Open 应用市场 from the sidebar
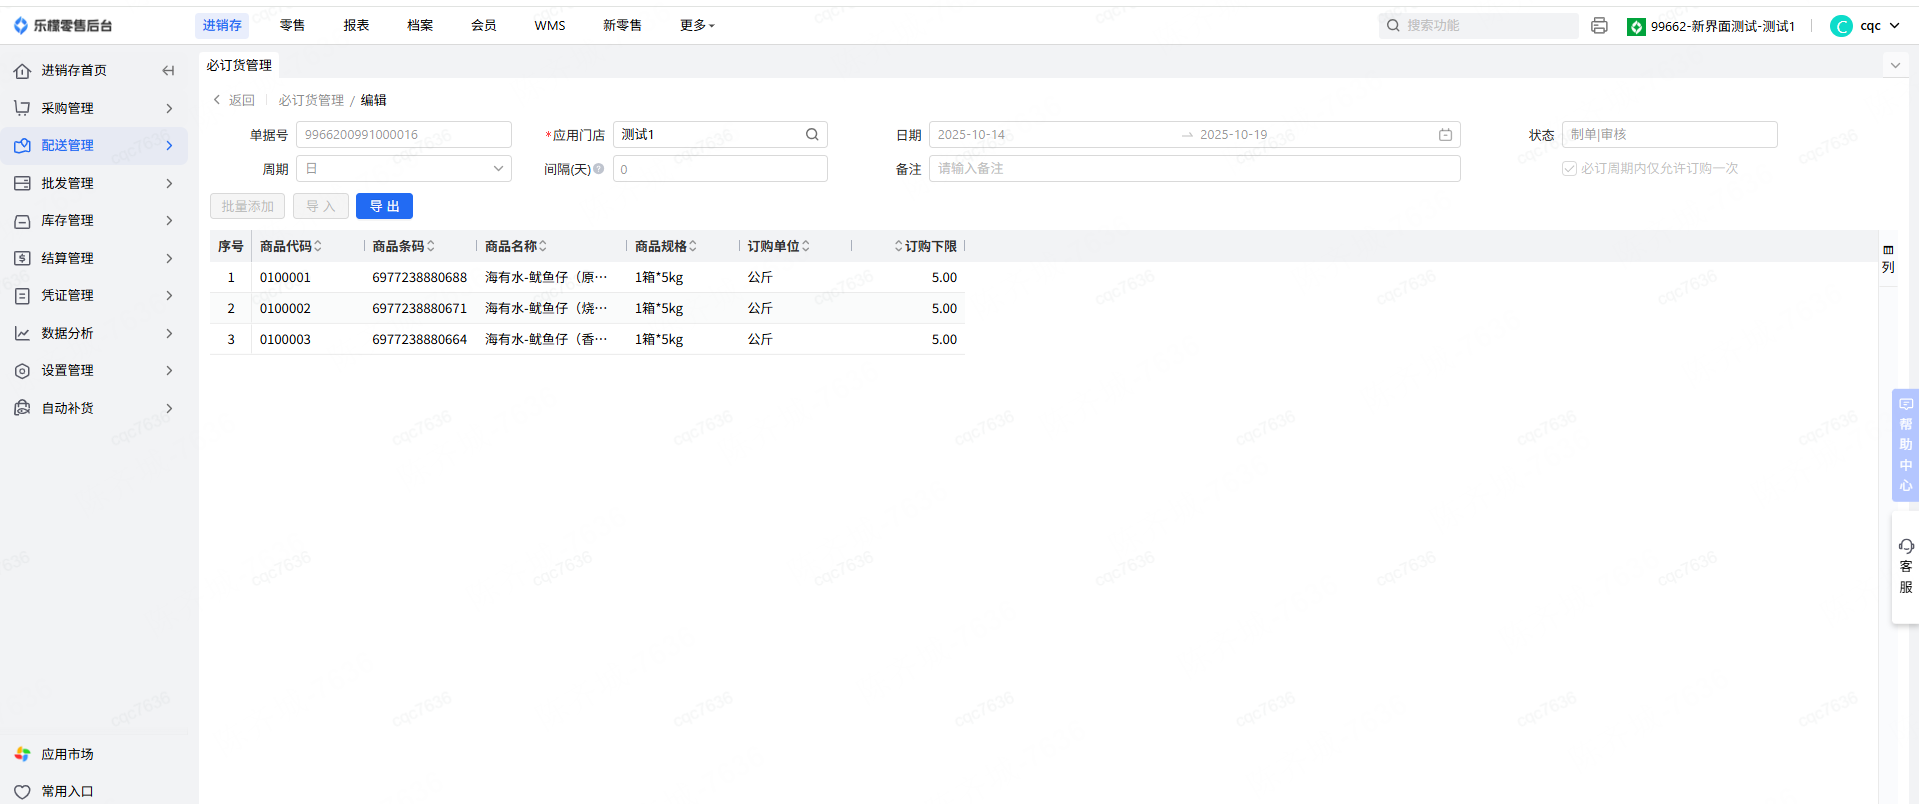The height and width of the screenshot is (804, 1919). (67, 754)
